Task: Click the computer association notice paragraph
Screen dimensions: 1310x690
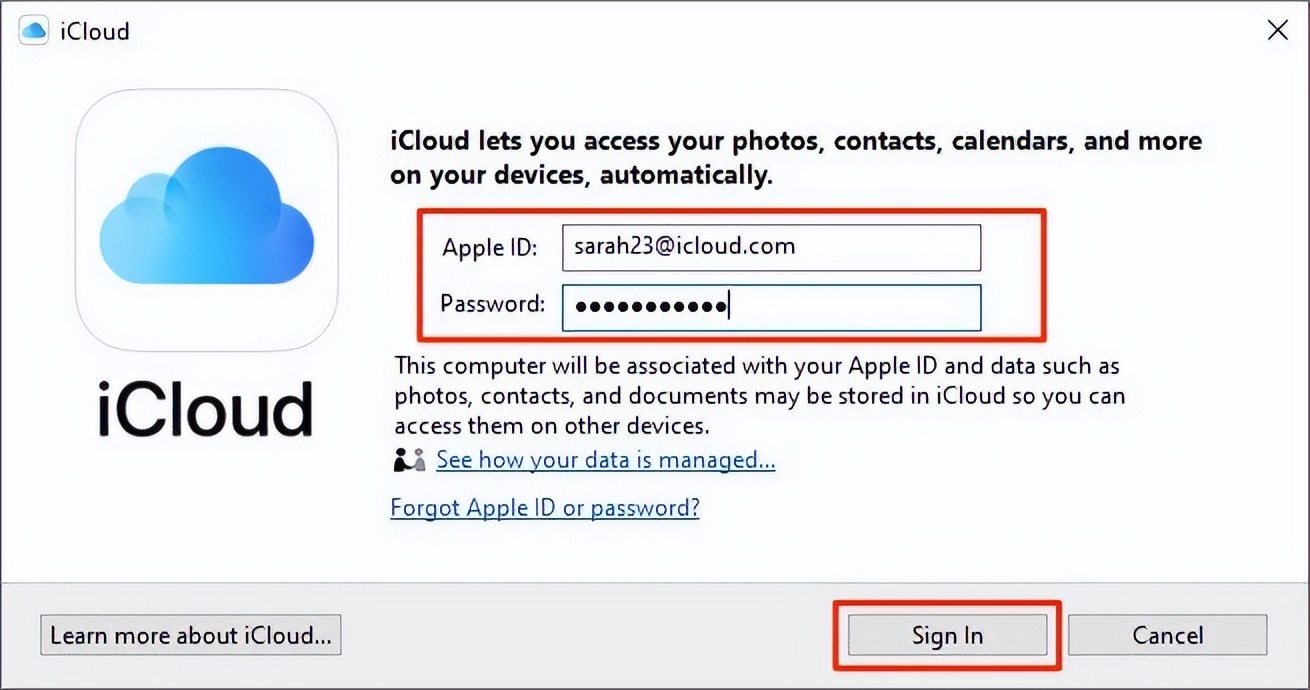Action: pyautogui.click(x=760, y=395)
